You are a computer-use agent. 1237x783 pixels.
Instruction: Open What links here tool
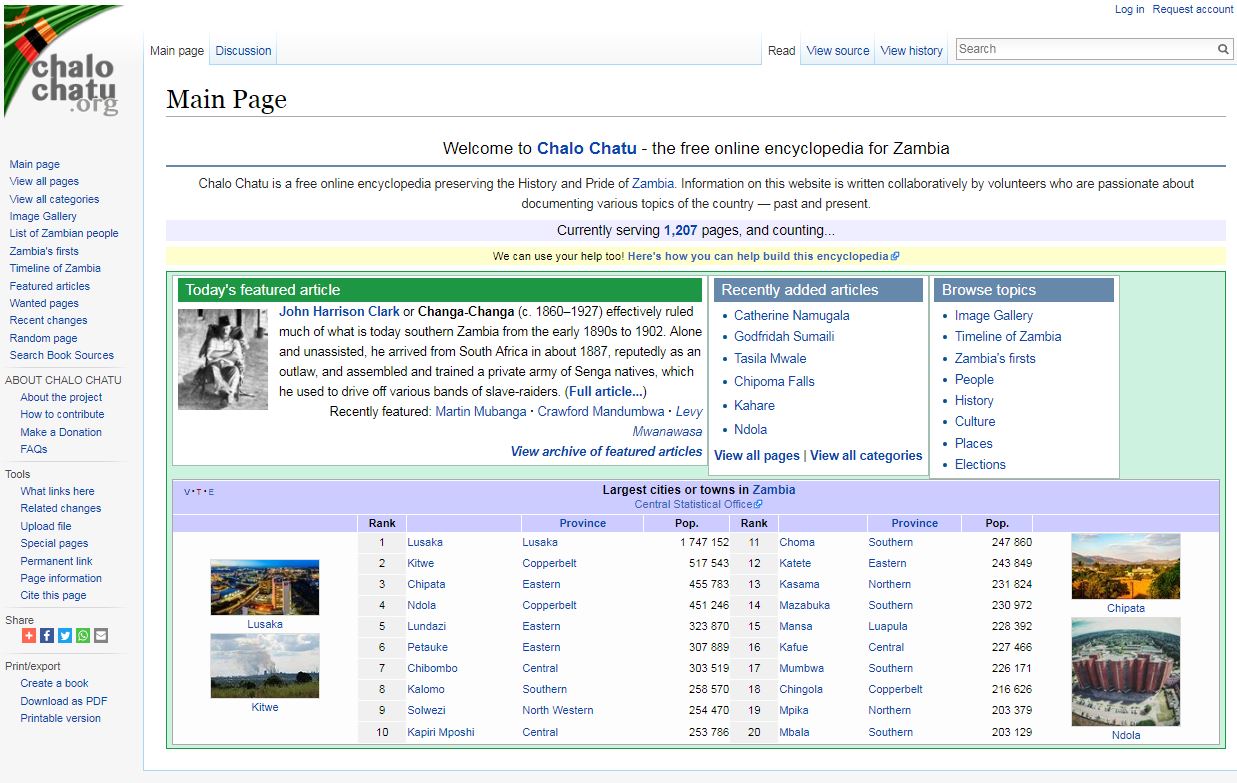[x=57, y=491]
